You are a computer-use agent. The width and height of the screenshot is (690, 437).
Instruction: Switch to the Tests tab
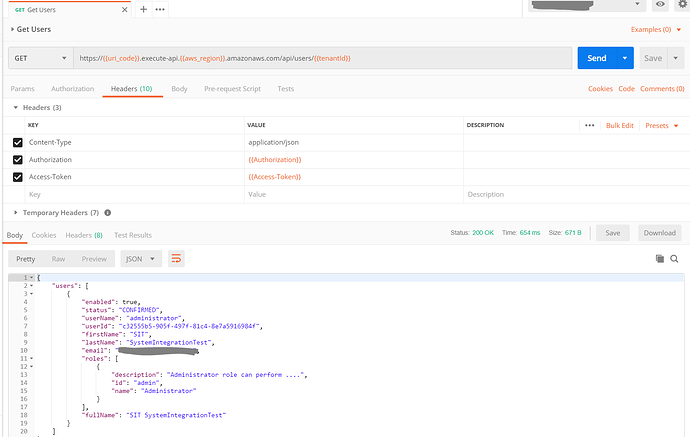pos(286,88)
